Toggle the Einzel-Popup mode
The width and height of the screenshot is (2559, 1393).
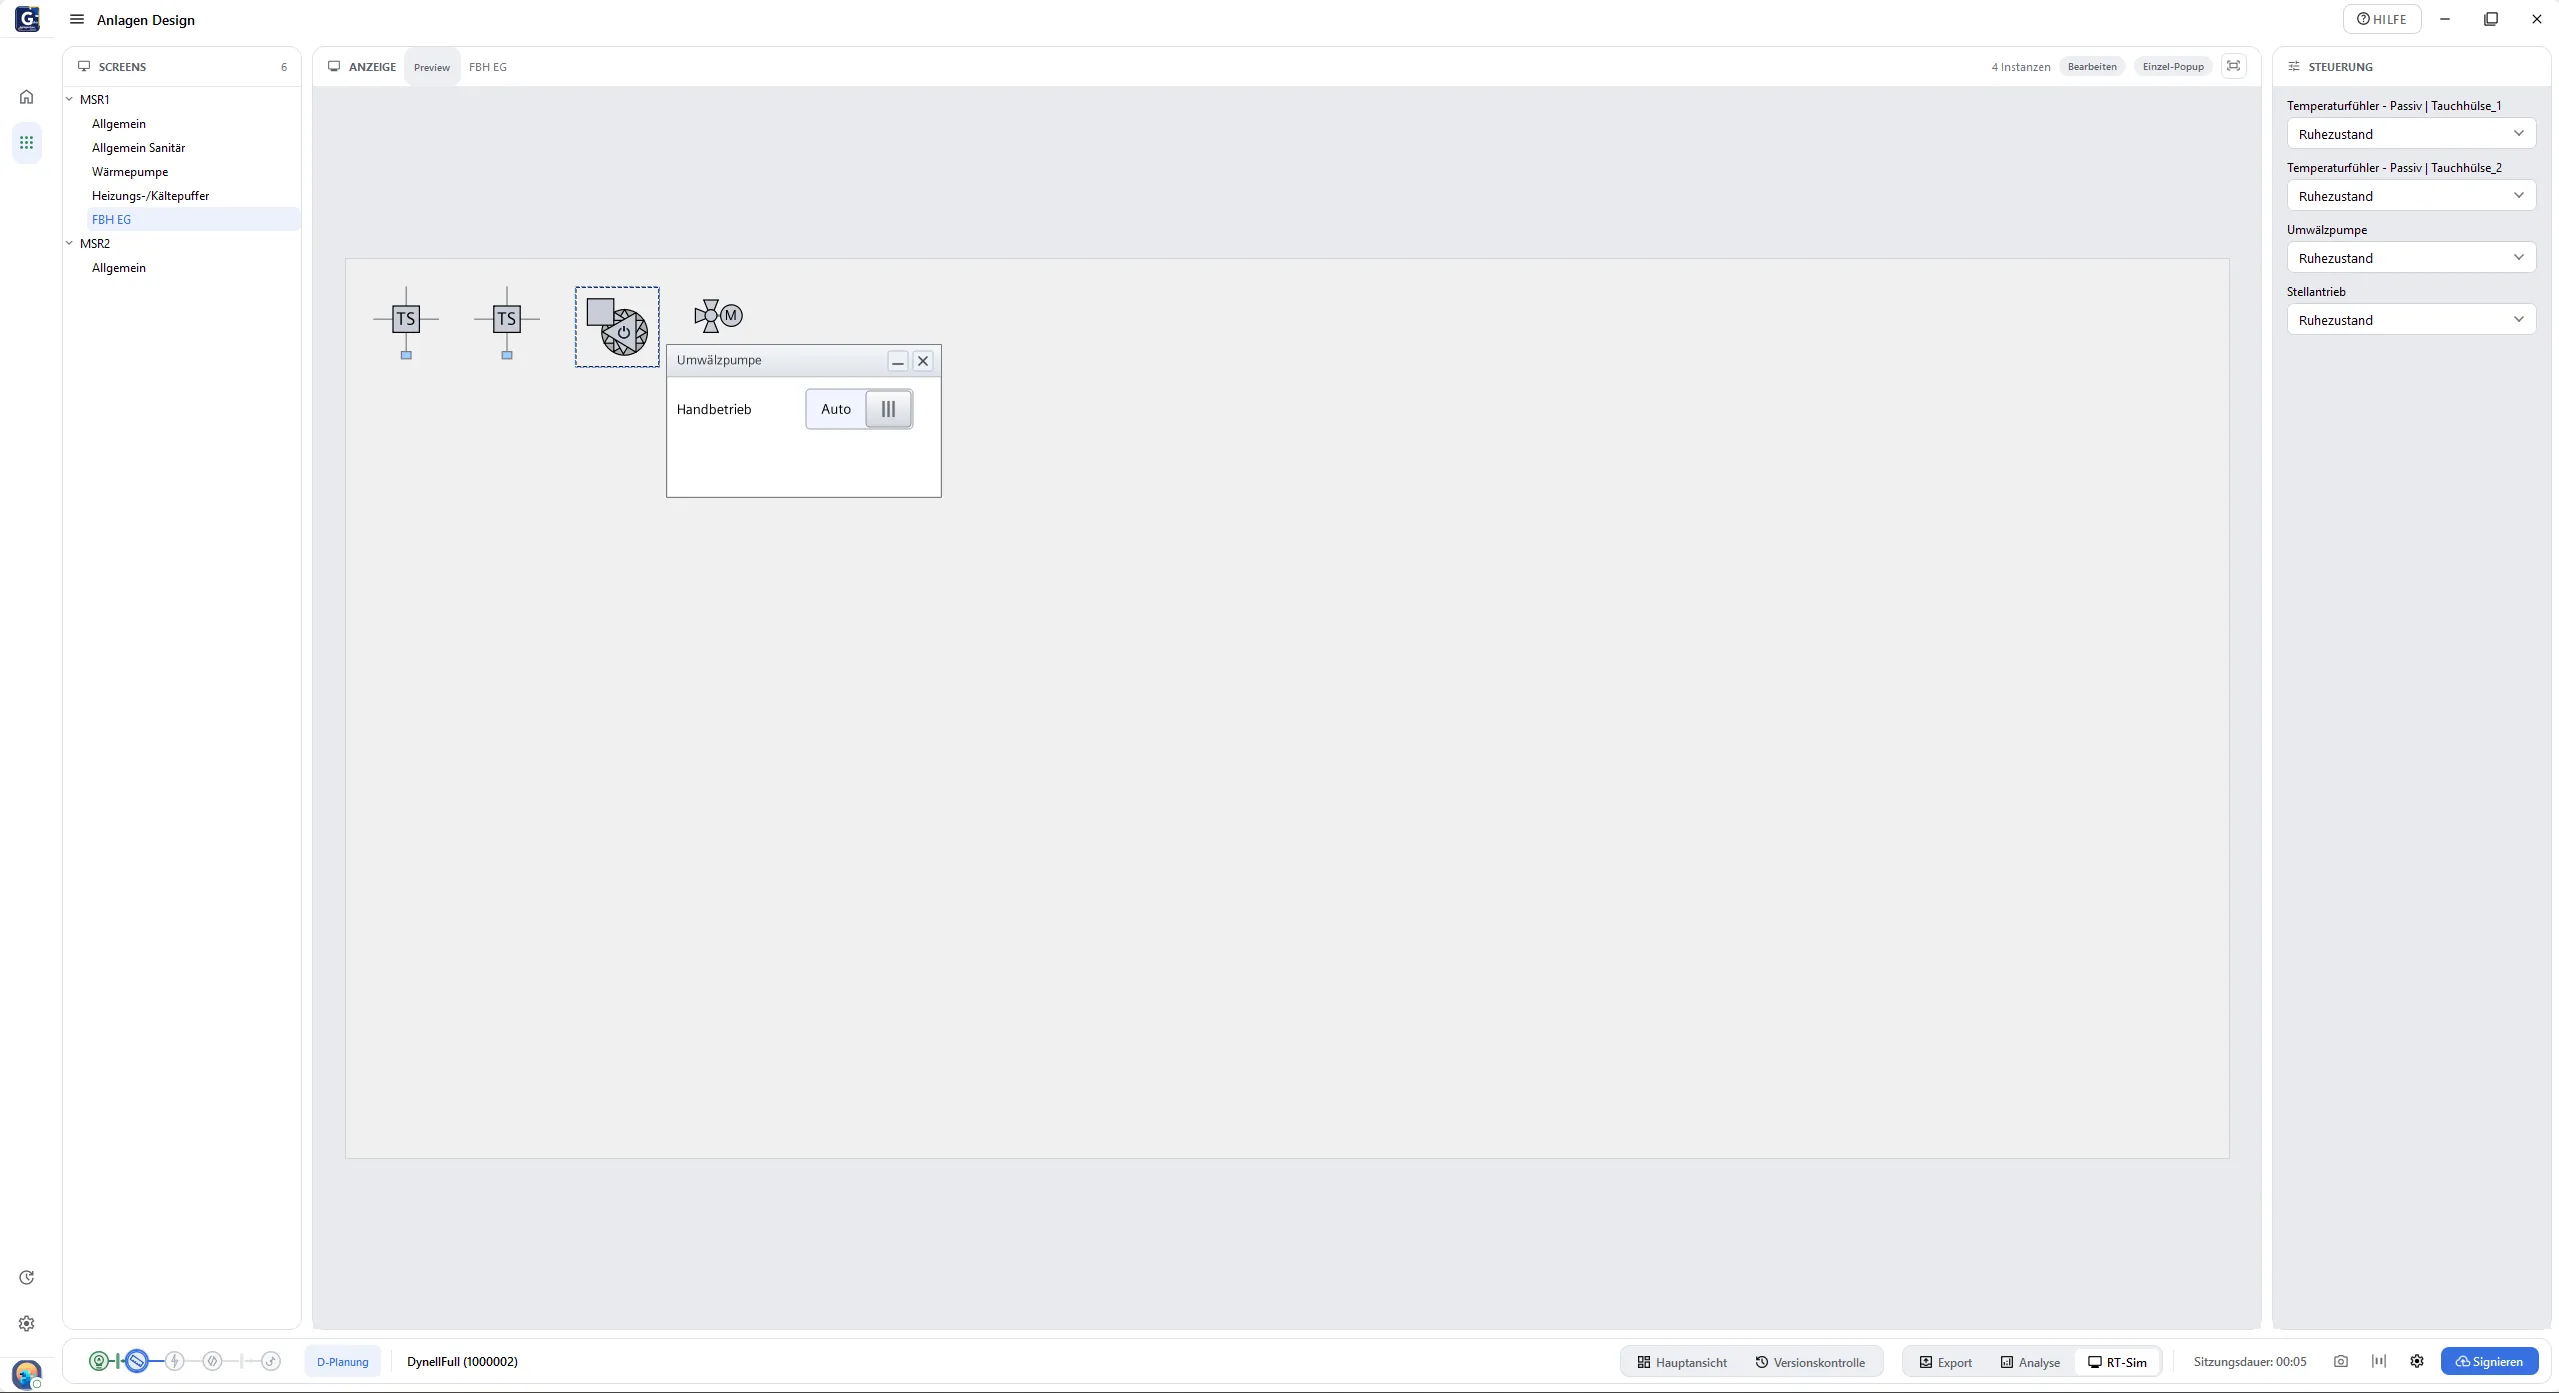(x=2173, y=67)
